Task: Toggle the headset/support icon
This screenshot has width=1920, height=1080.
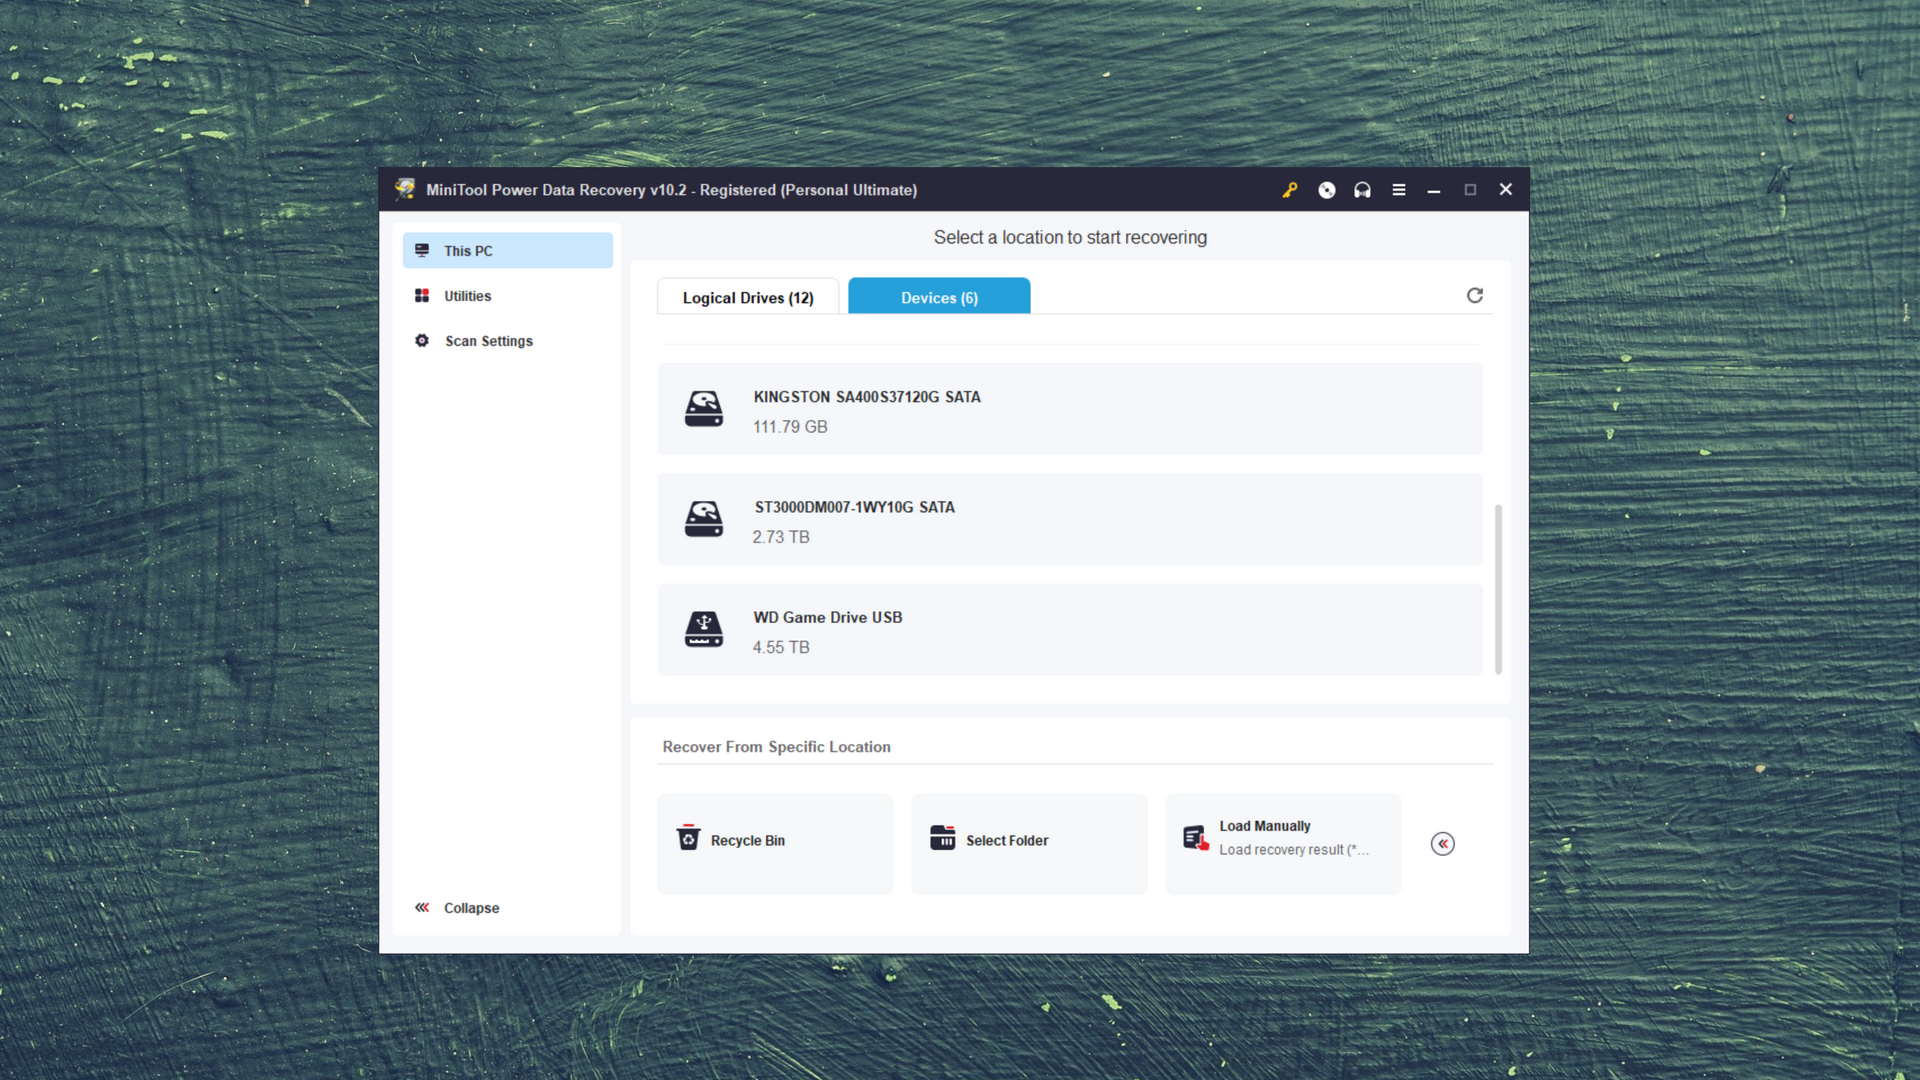Action: pyautogui.click(x=1362, y=189)
